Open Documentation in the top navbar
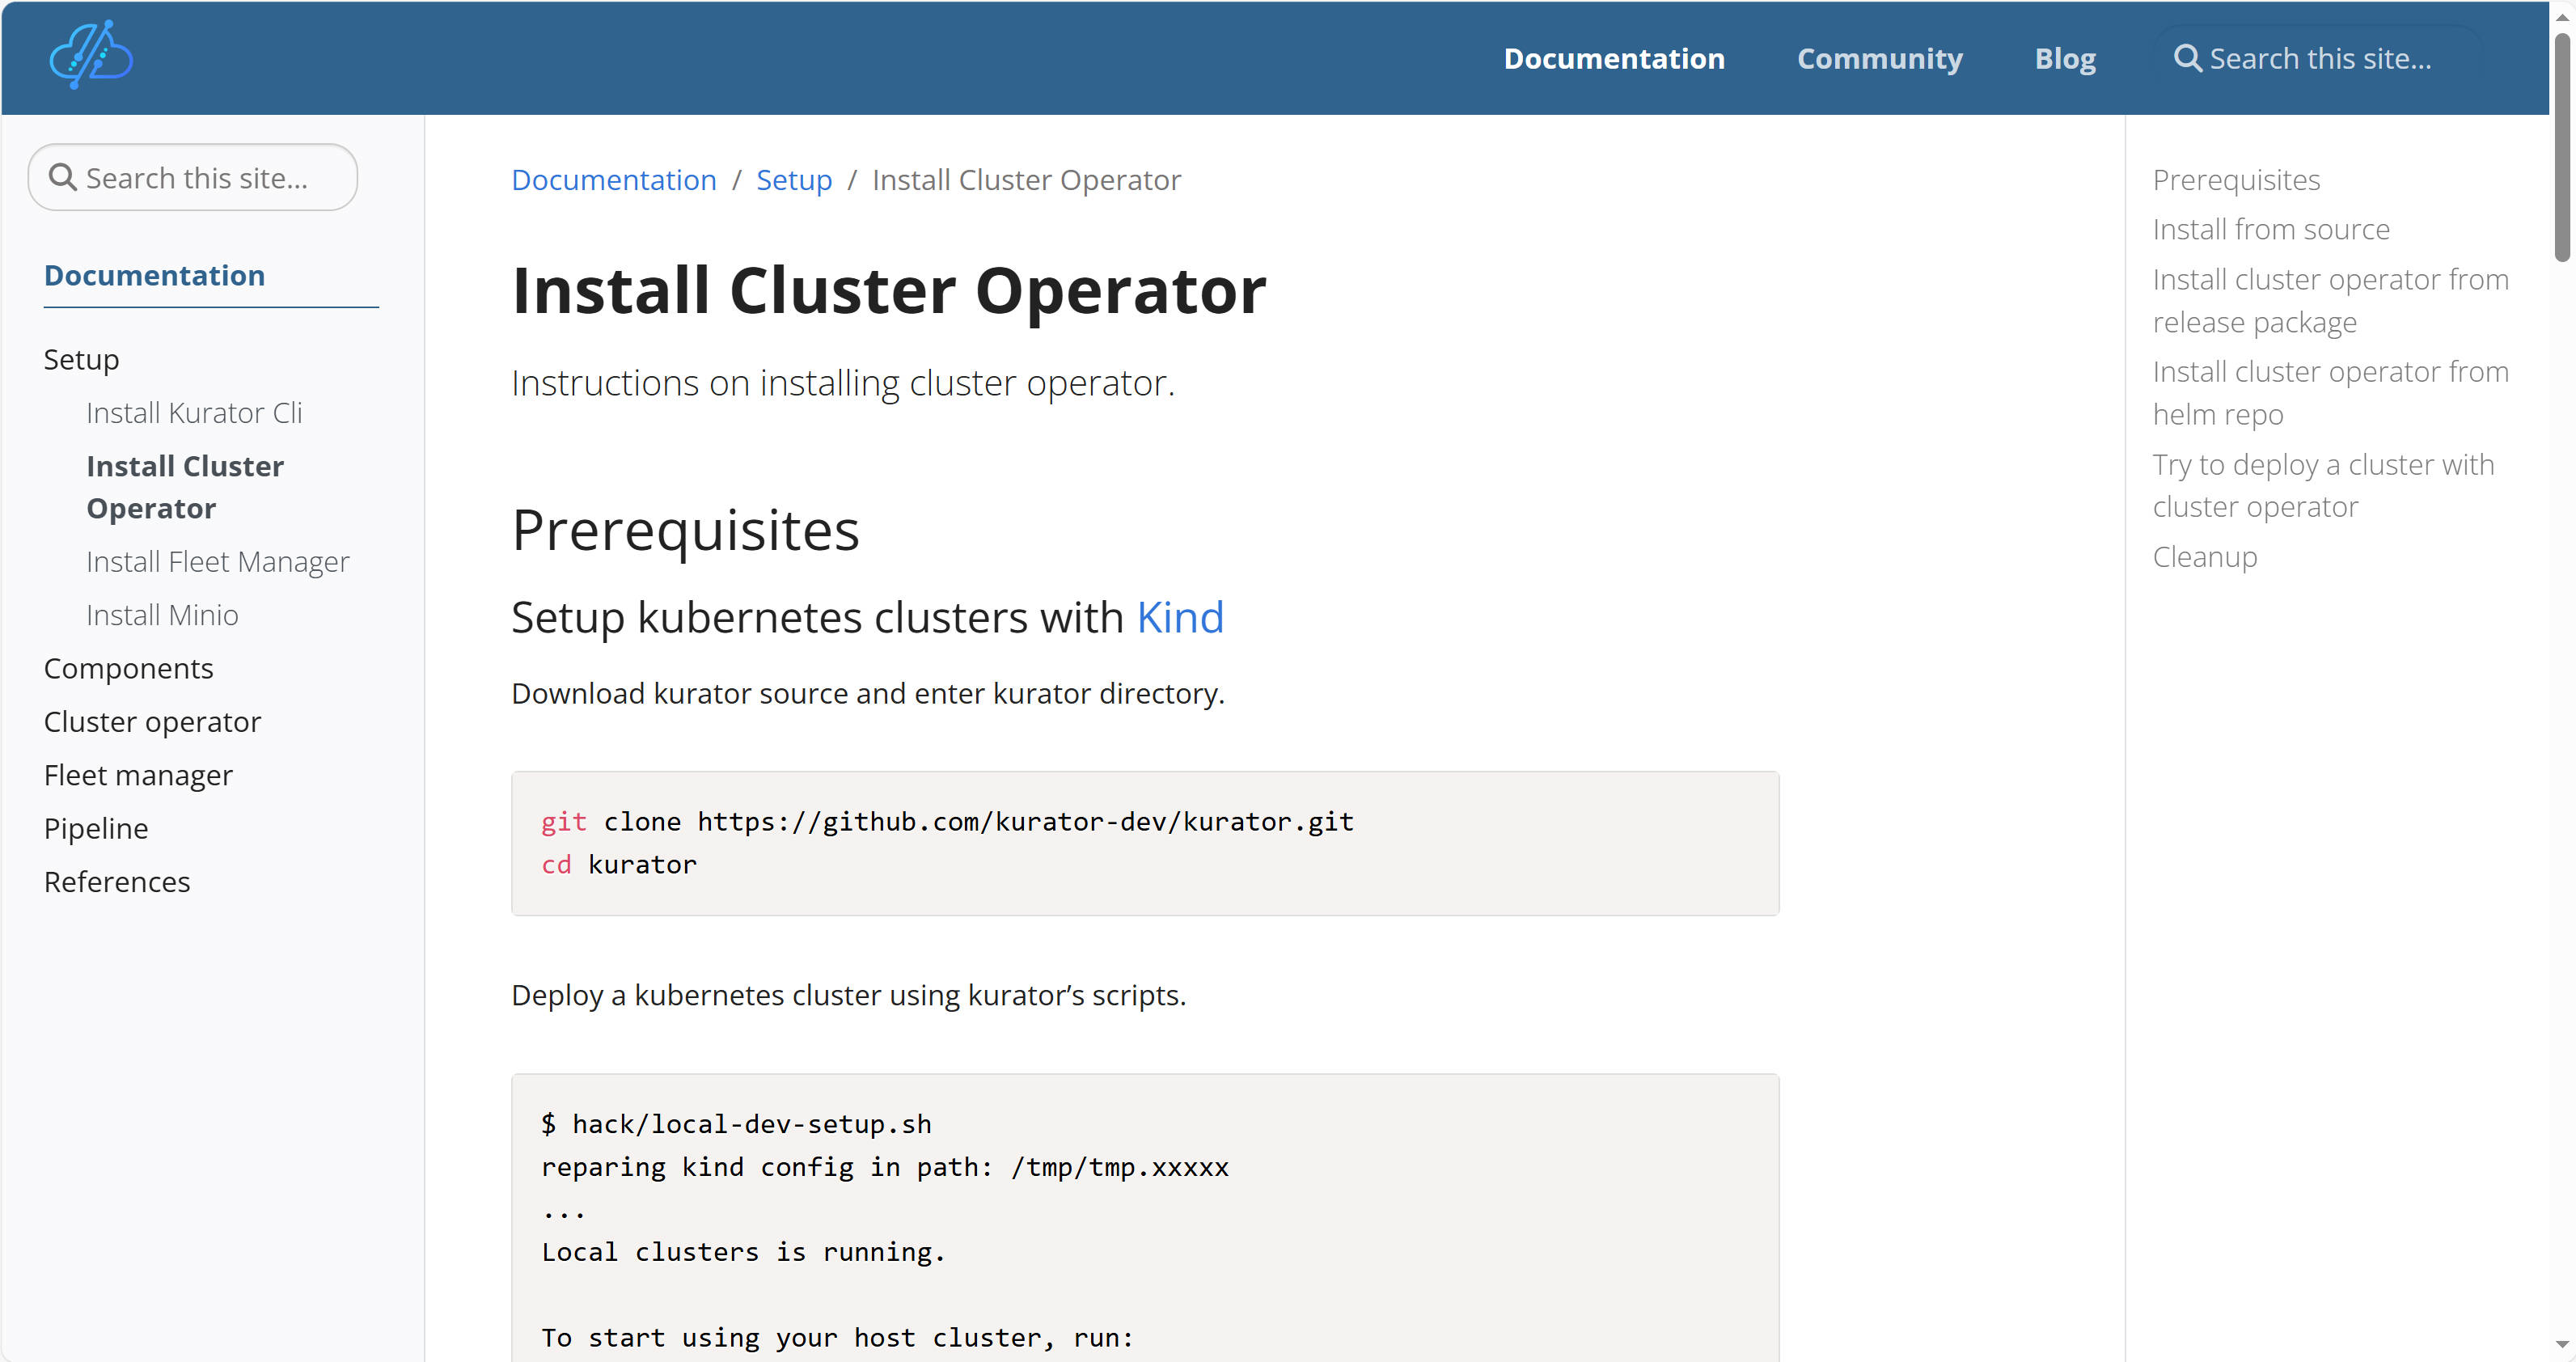 [1614, 58]
